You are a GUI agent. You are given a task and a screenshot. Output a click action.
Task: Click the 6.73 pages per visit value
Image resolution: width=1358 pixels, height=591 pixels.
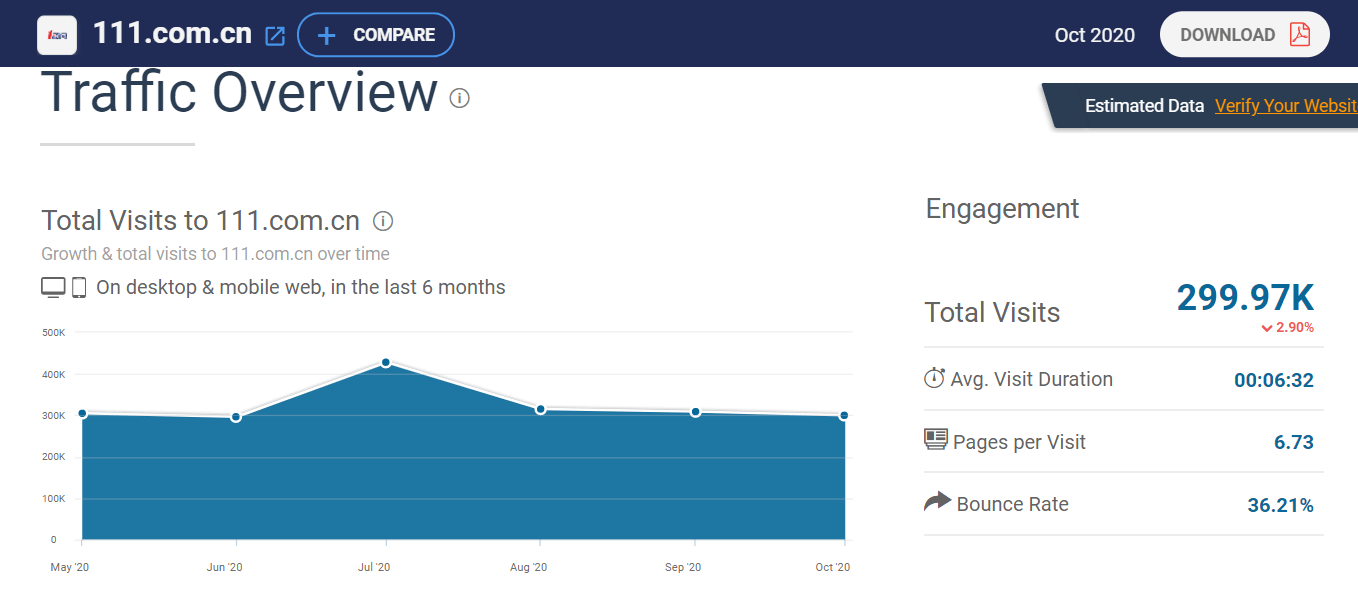click(1294, 442)
